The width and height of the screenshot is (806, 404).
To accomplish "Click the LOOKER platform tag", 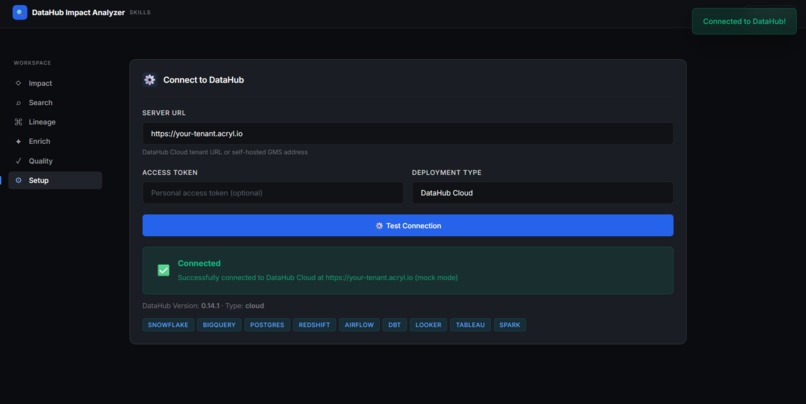I will [x=428, y=325].
